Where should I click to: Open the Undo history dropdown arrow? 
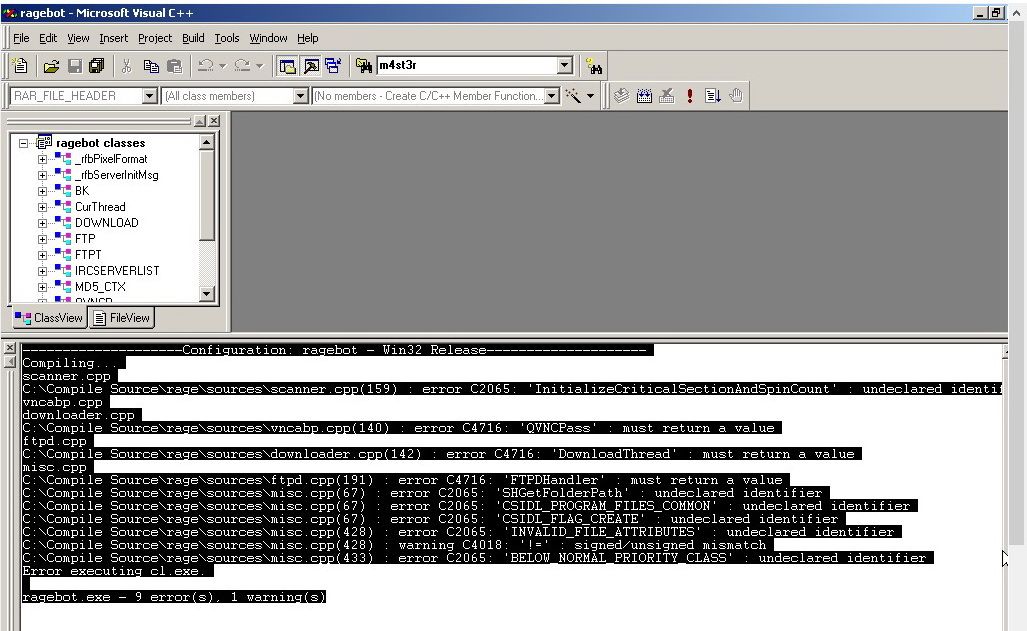click(223, 66)
